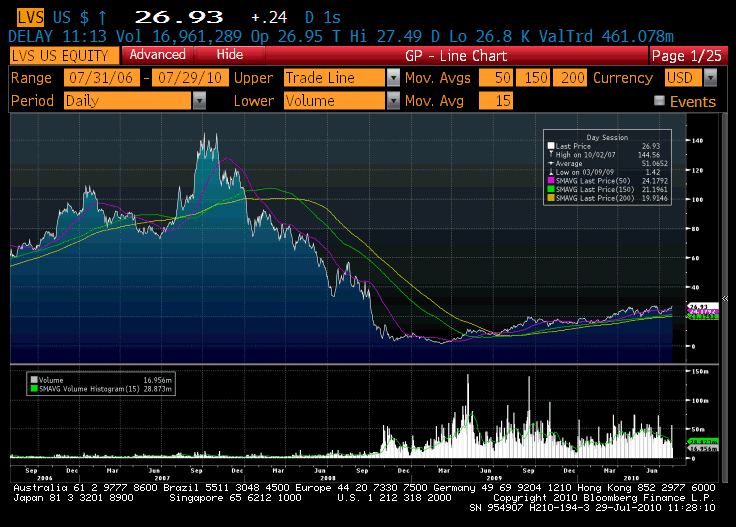The height and width of the screenshot is (527, 736).
Task: Click the 26.93 last price axis tag
Action: pos(703,306)
